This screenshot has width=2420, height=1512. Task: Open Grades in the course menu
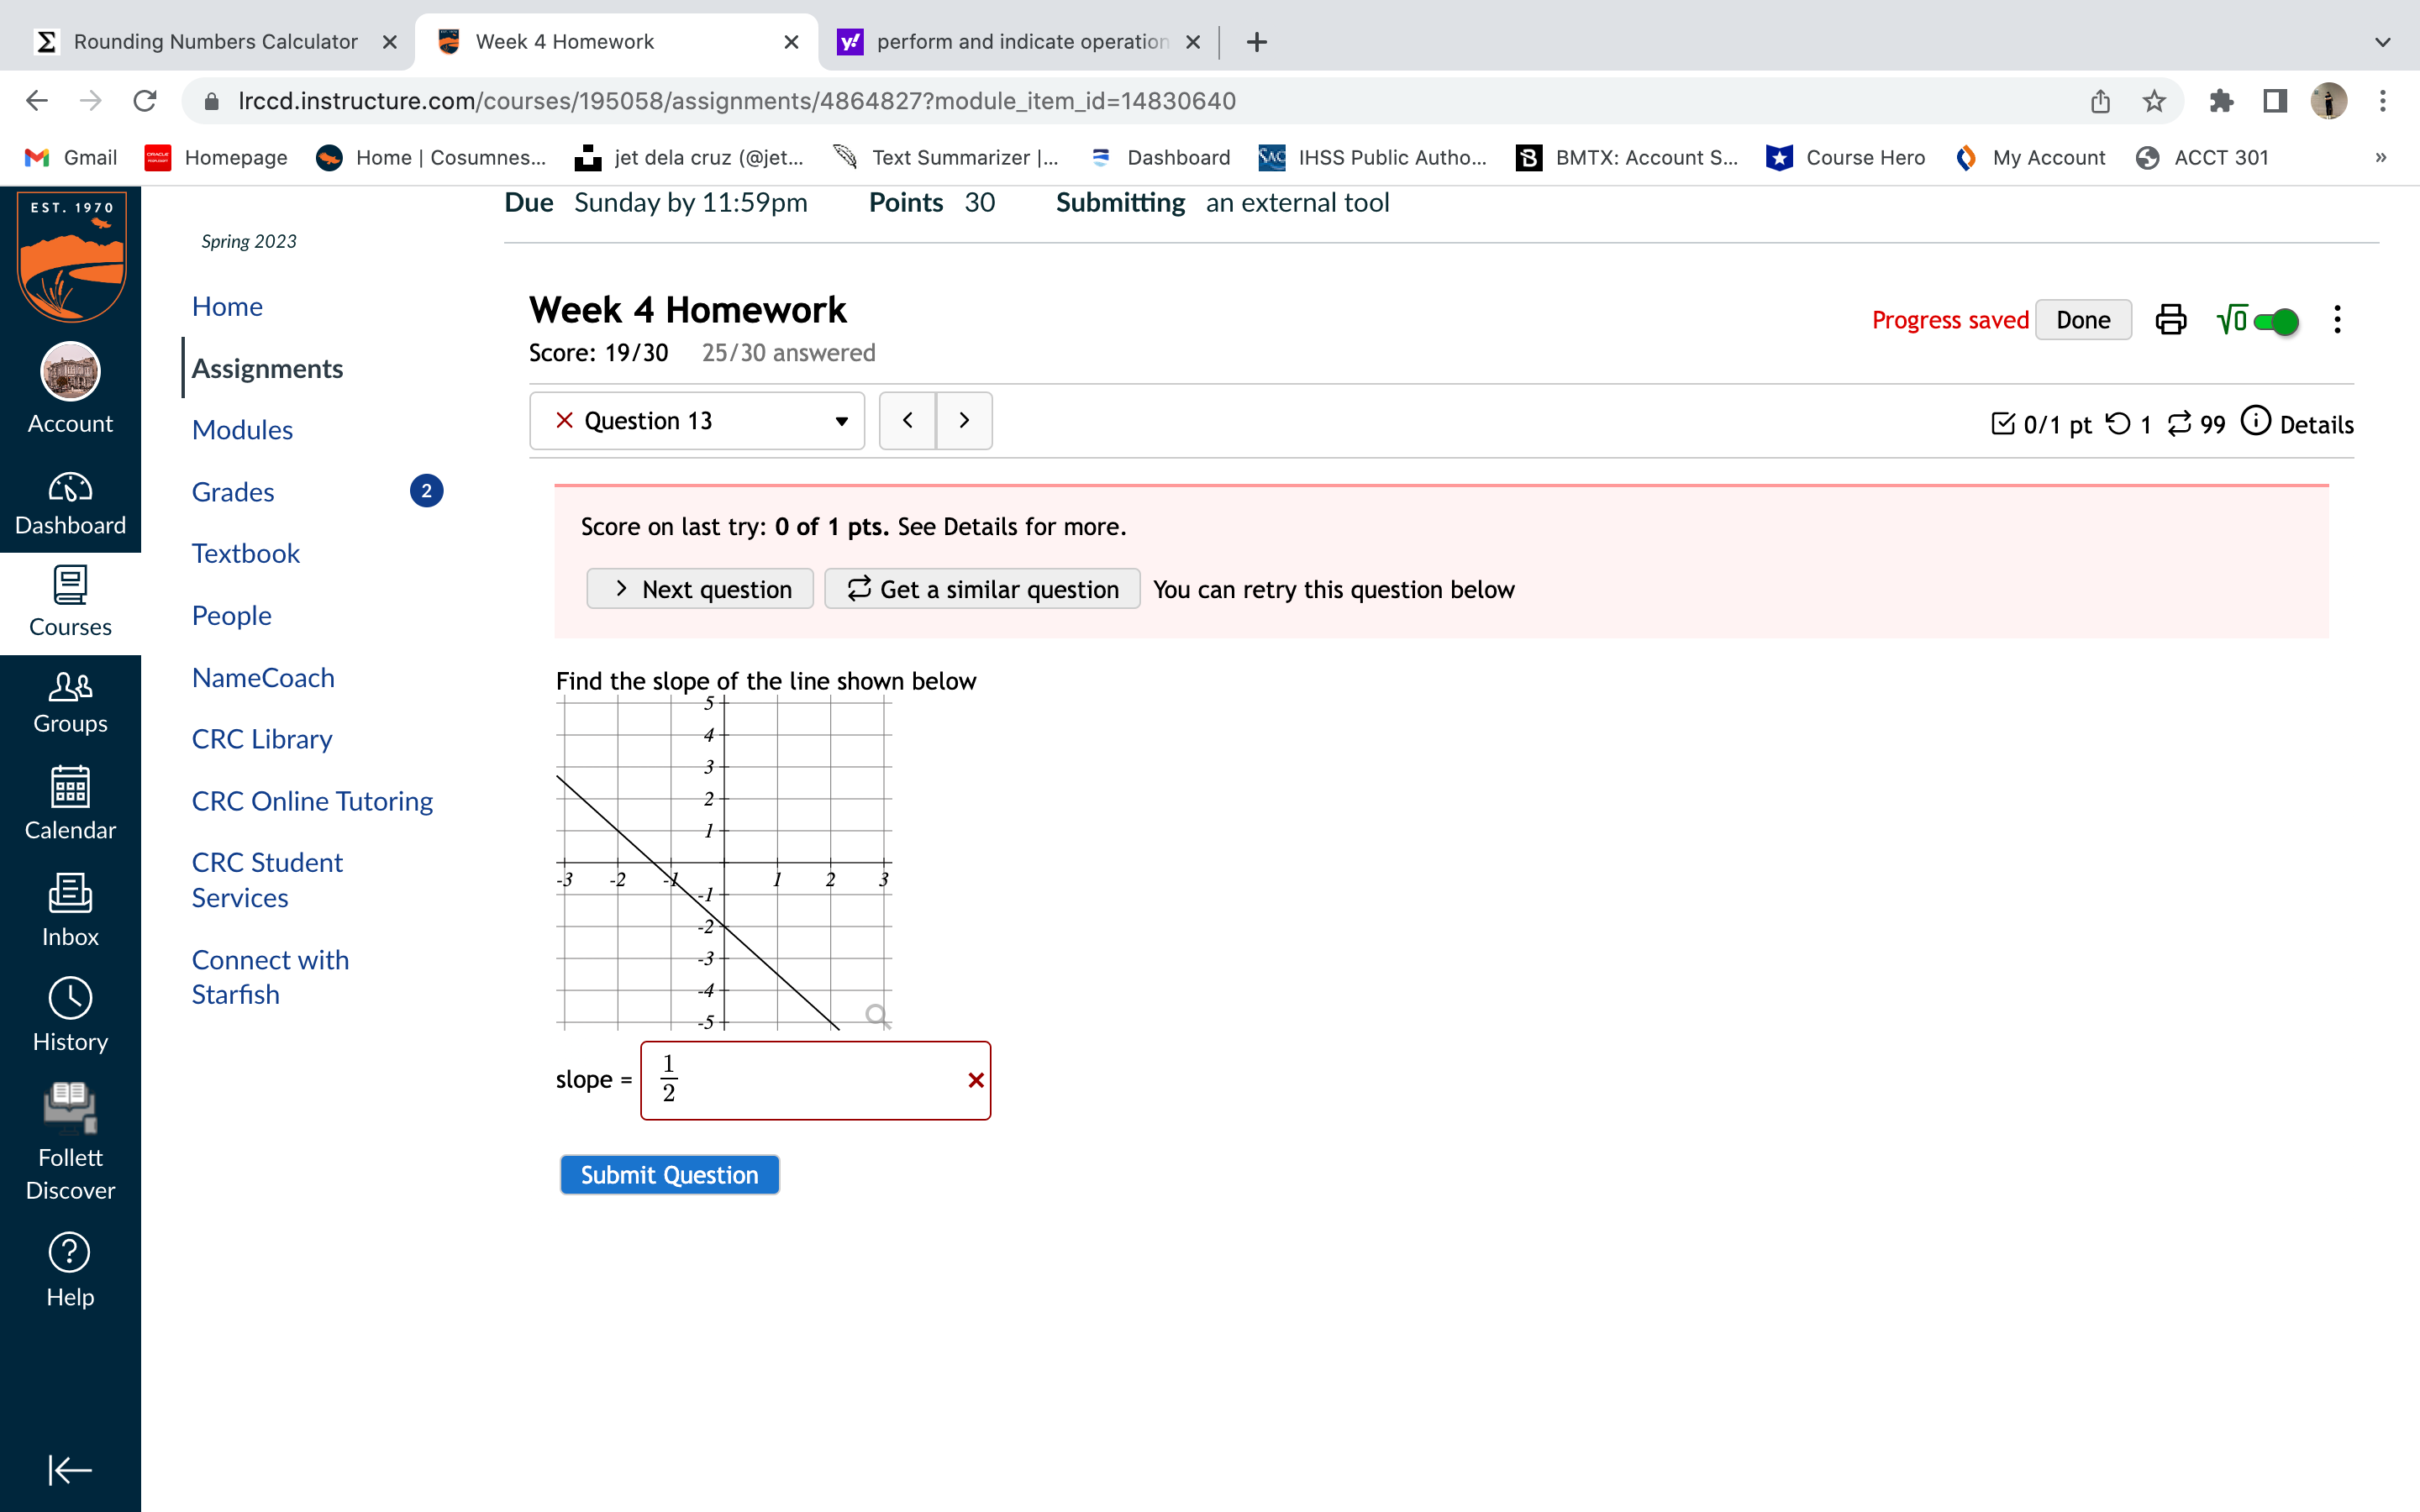(x=233, y=492)
